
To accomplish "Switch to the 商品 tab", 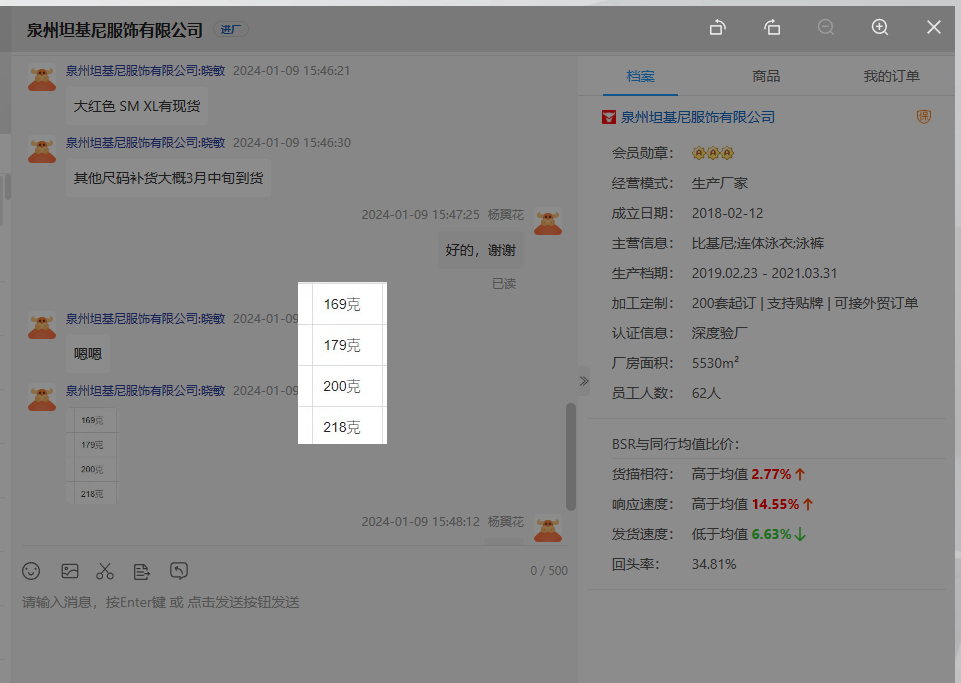I will [x=766, y=76].
